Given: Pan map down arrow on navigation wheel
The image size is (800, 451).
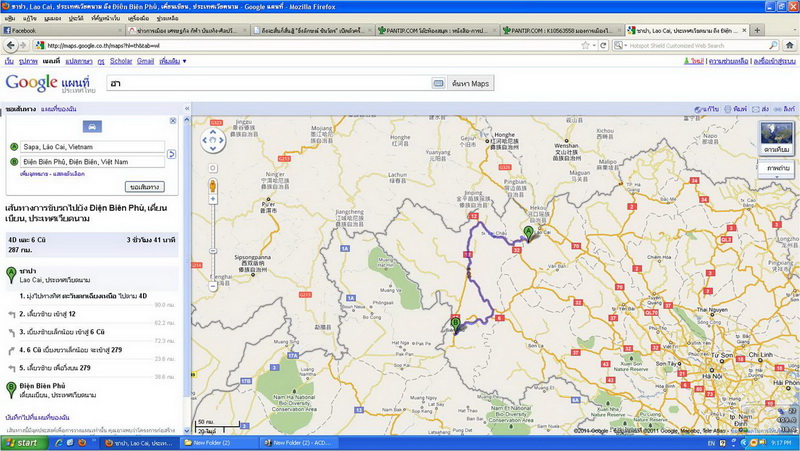Looking at the screenshot, I should tap(213, 148).
